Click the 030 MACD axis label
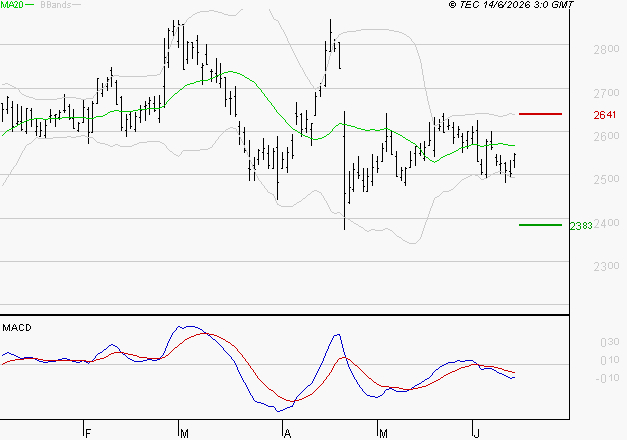The width and height of the screenshot is (627, 440). [x=609, y=342]
